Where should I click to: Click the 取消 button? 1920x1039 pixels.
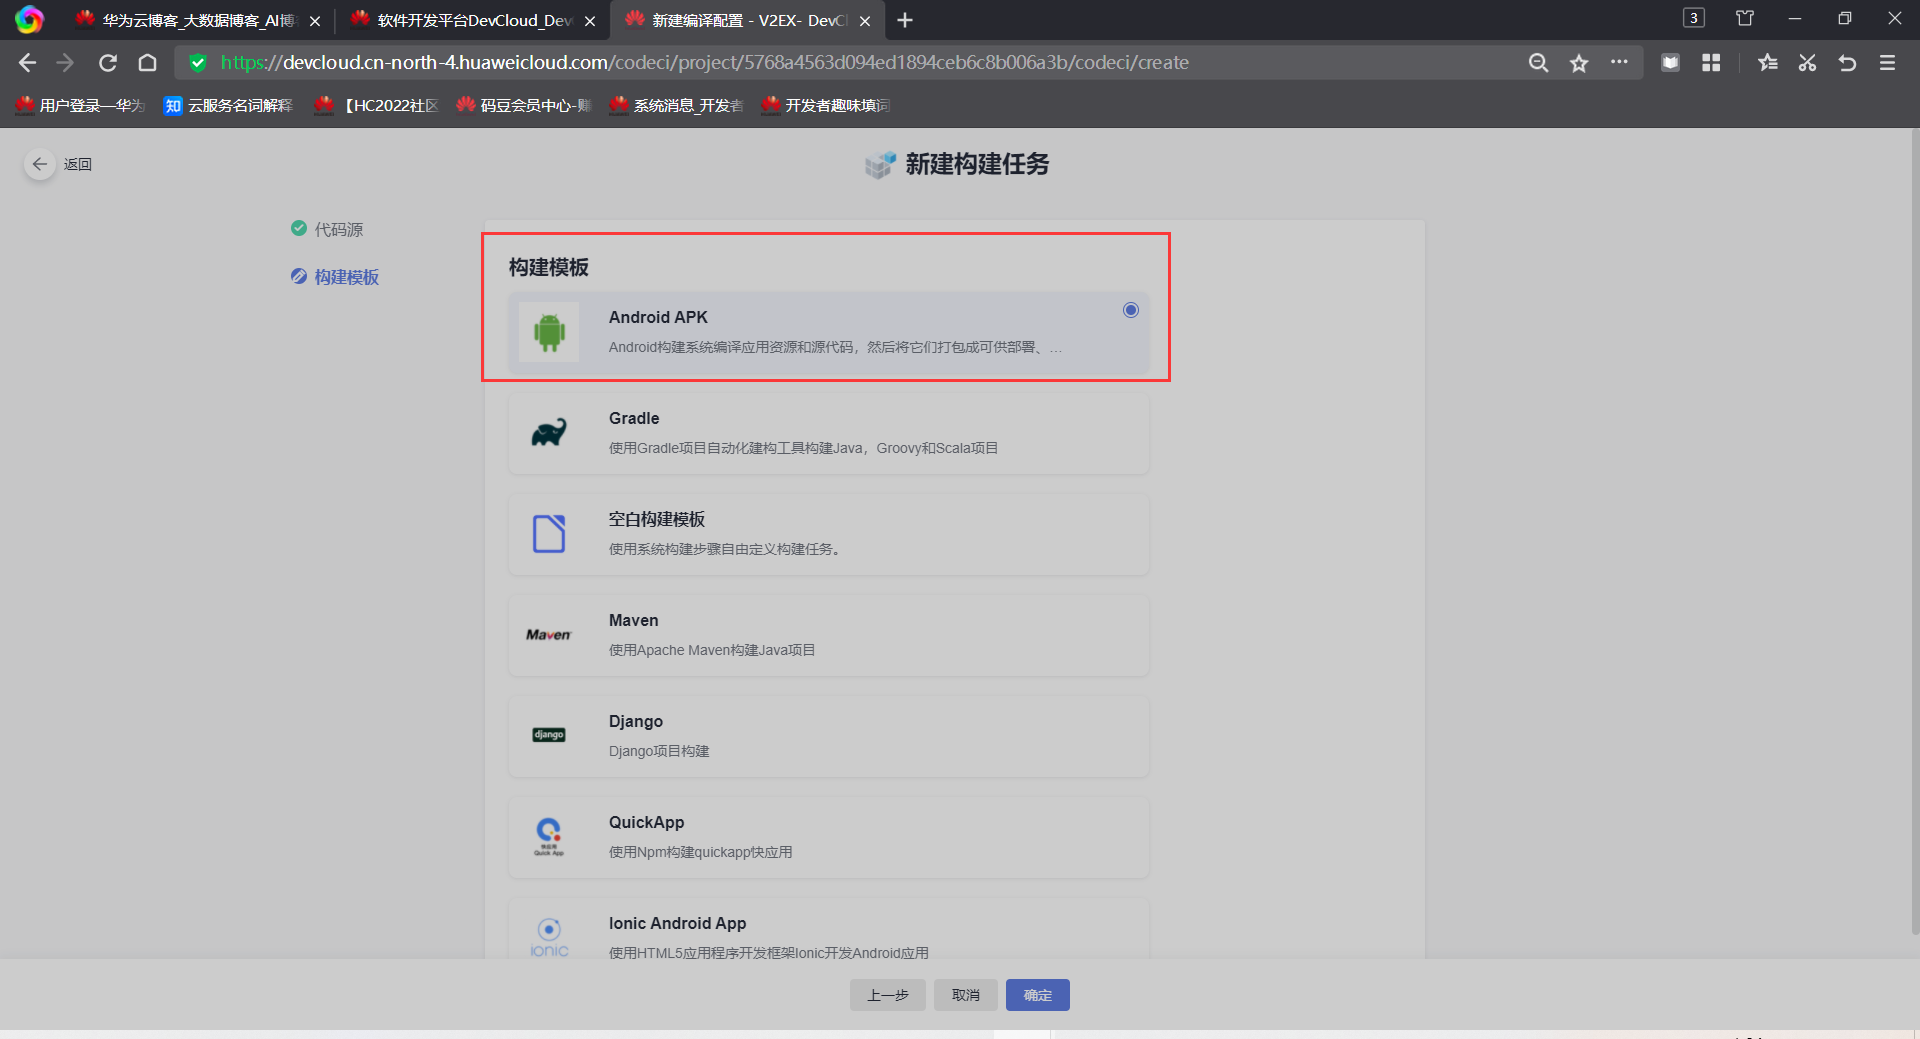966,995
